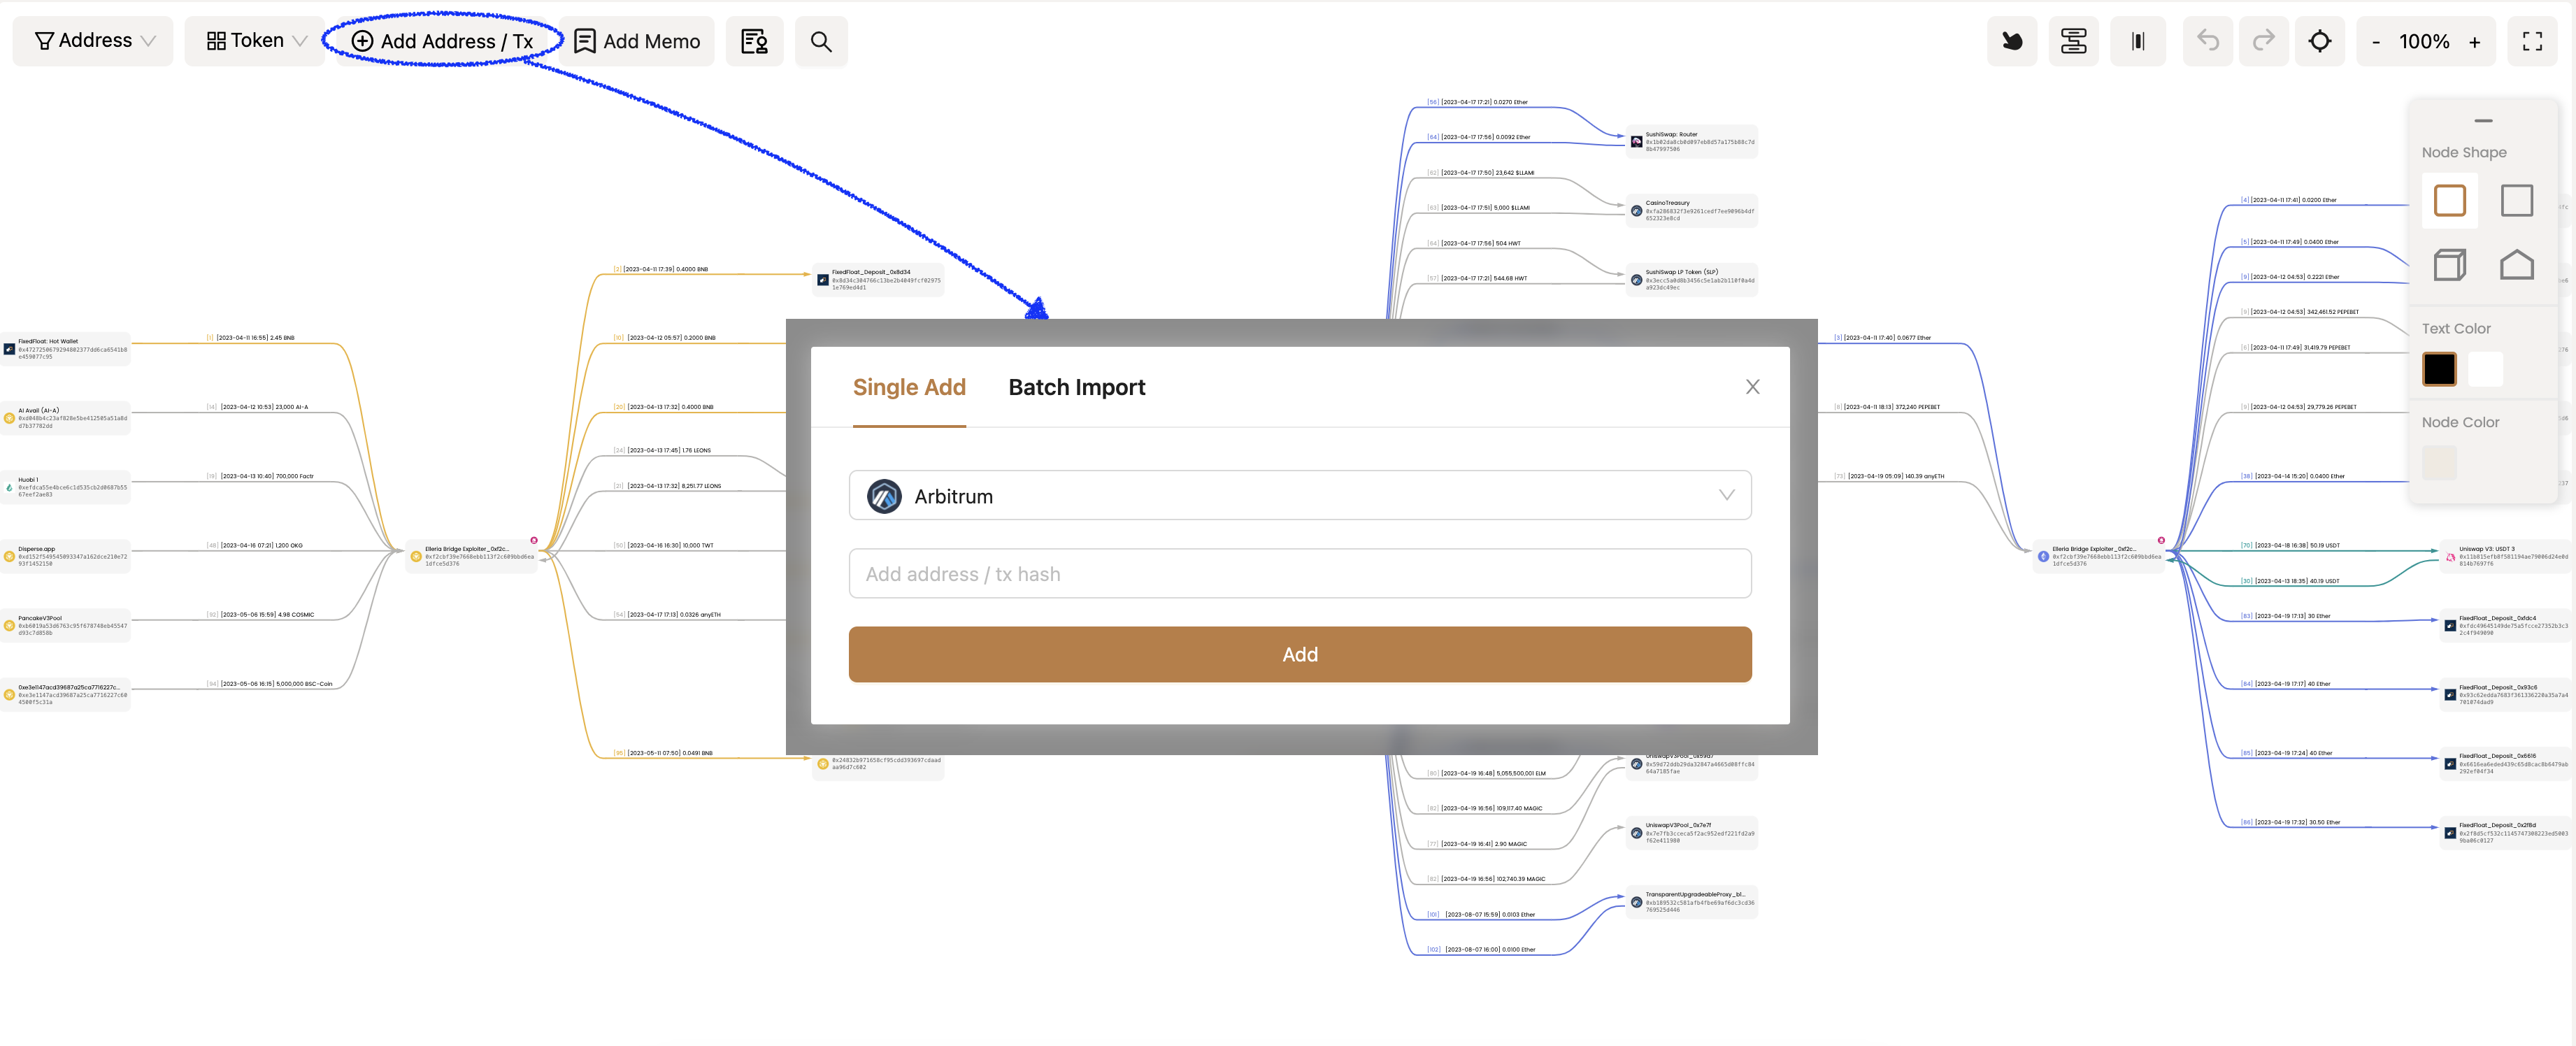This screenshot has height=1046, width=2576.
Task: Focus the address / tx hash input
Action: click(x=1299, y=574)
